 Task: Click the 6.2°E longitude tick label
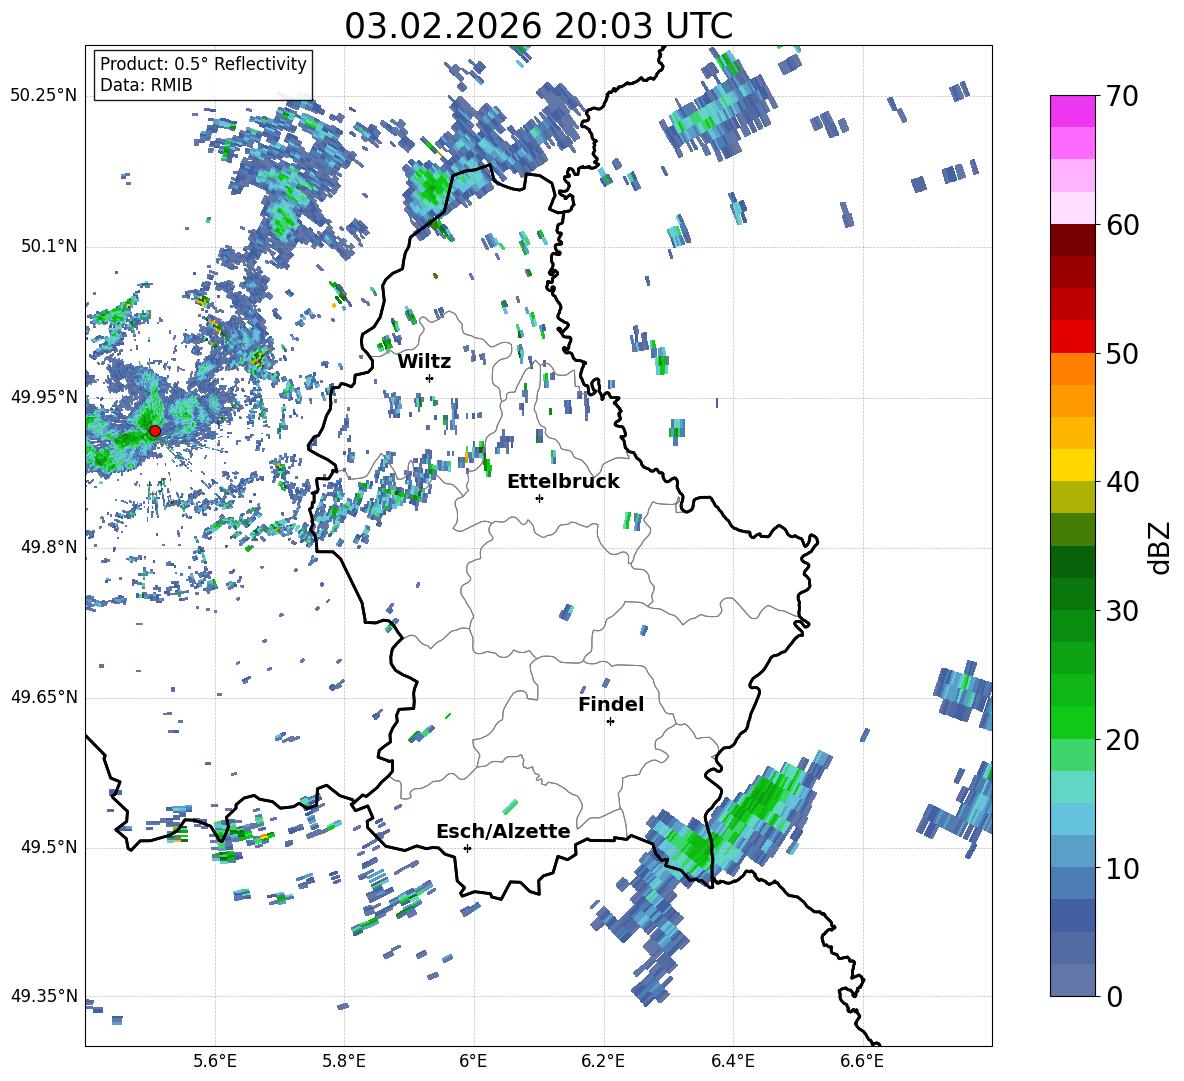[x=603, y=1061]
